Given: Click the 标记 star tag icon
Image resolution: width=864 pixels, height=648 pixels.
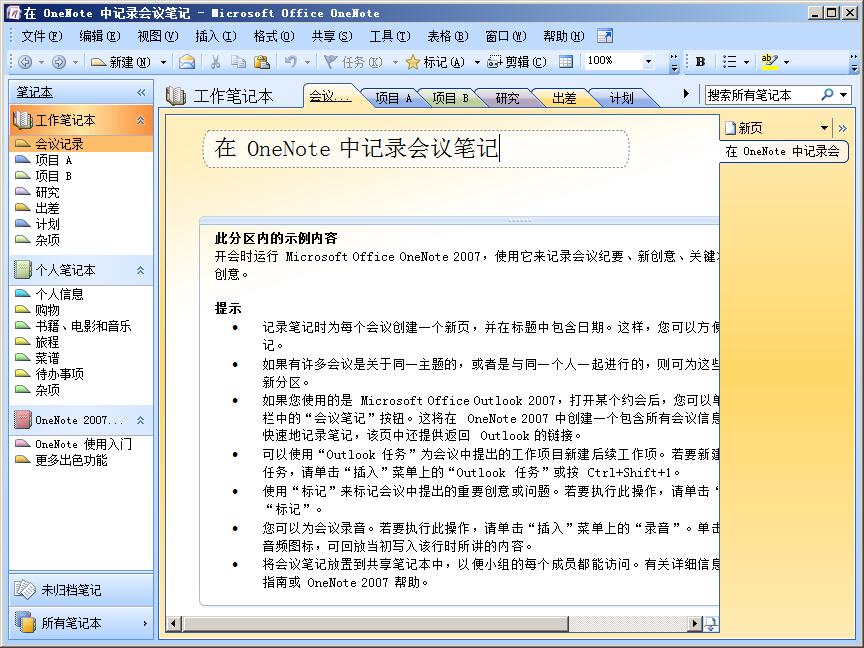Looking at the screenshot, I should pyautogui.click(x=413, y=62).
